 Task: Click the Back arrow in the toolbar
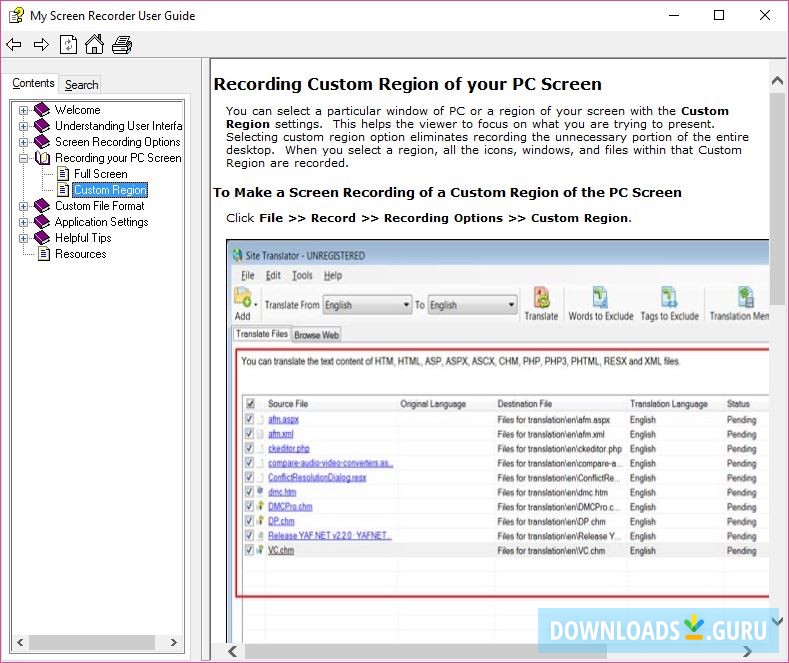(x=14, y=45)
